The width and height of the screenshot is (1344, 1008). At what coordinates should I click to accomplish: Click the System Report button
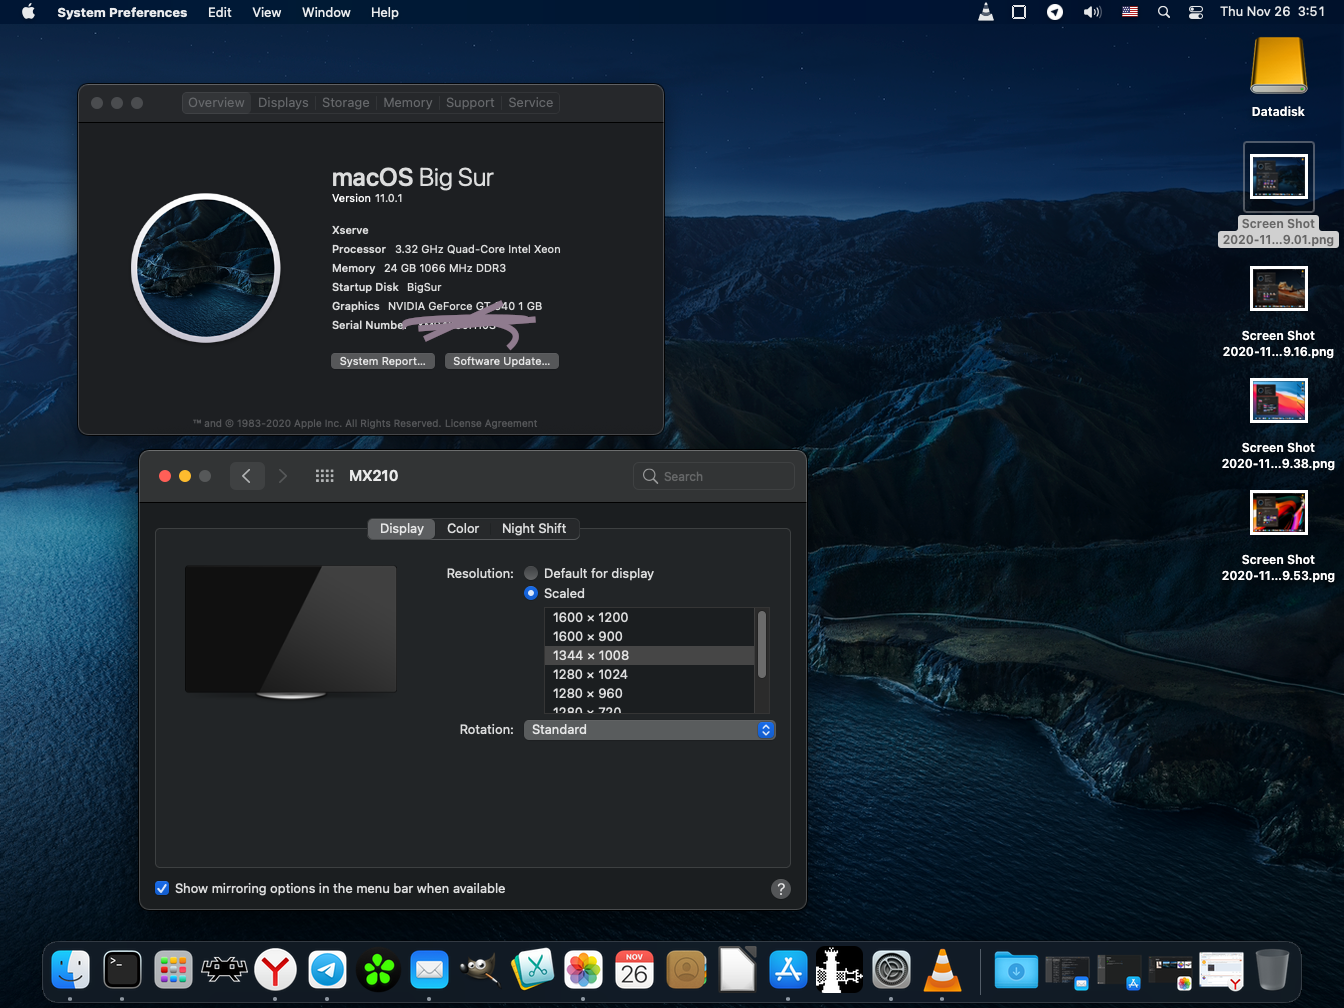pyautogui.click(x=383, y=361)
